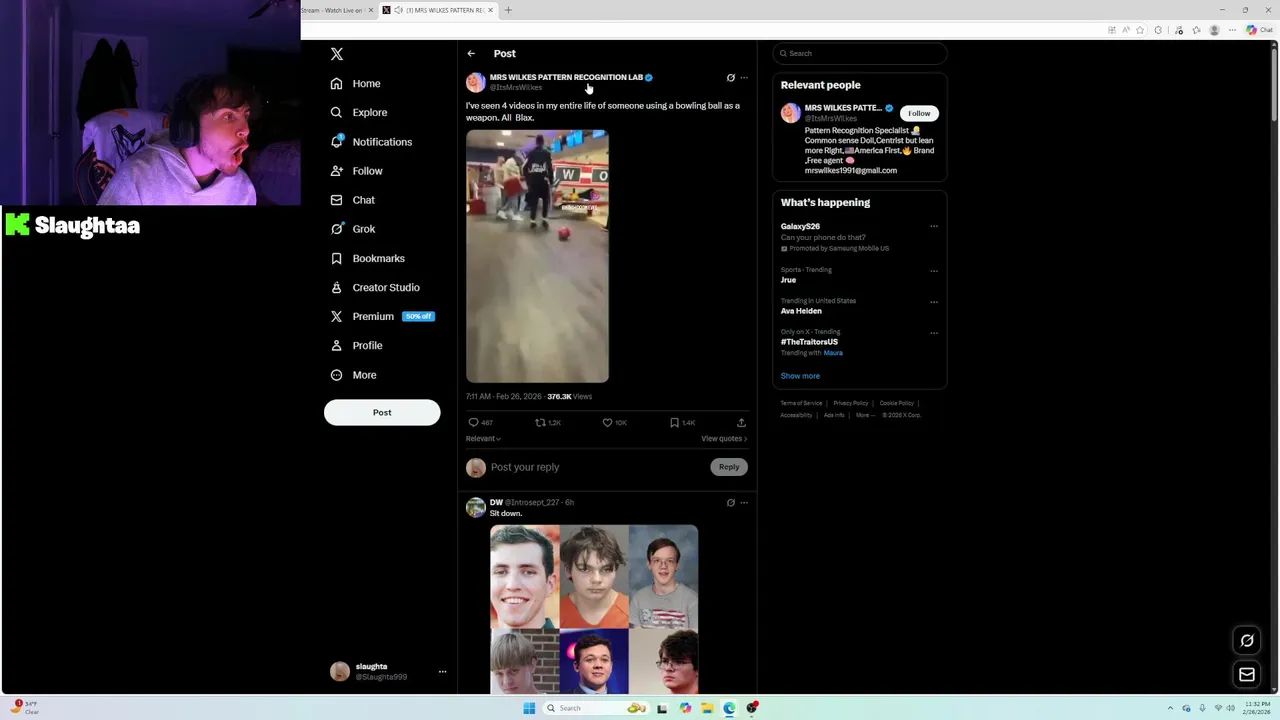Go to Home in the sidebar
The image size is (1280, 720).
click(356, 84)
